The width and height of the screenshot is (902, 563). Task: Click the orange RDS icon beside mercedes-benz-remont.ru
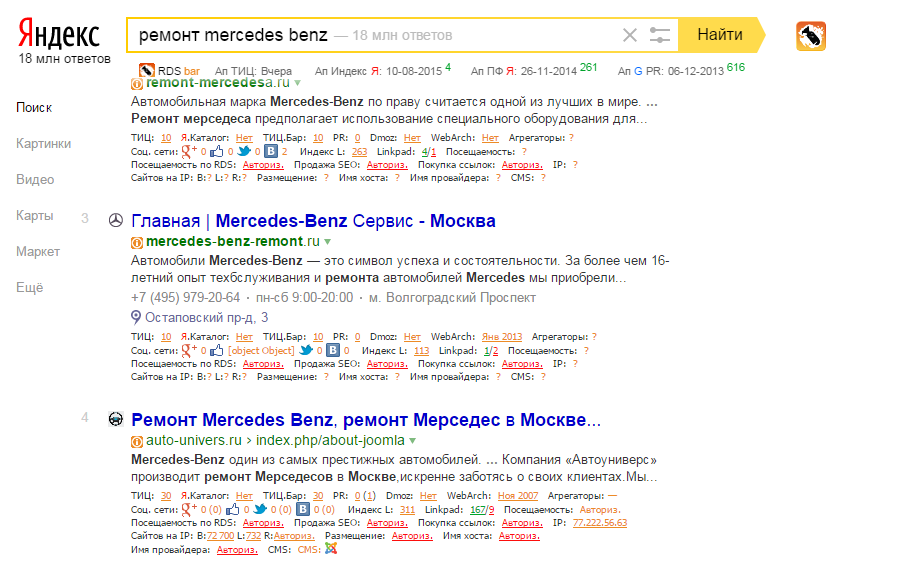137,242
